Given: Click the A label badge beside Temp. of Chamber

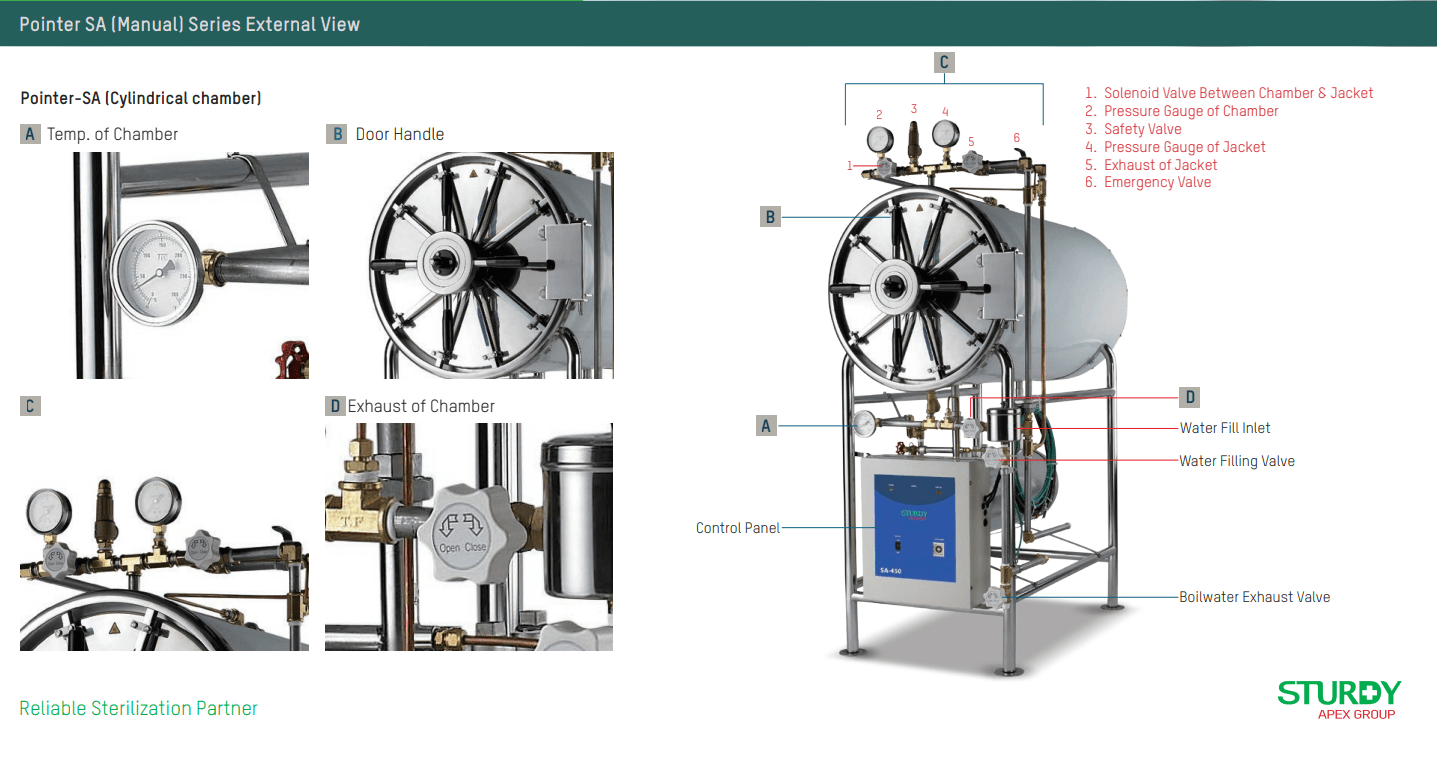Looking at the screenshot, I should click(x=30, y=134).
